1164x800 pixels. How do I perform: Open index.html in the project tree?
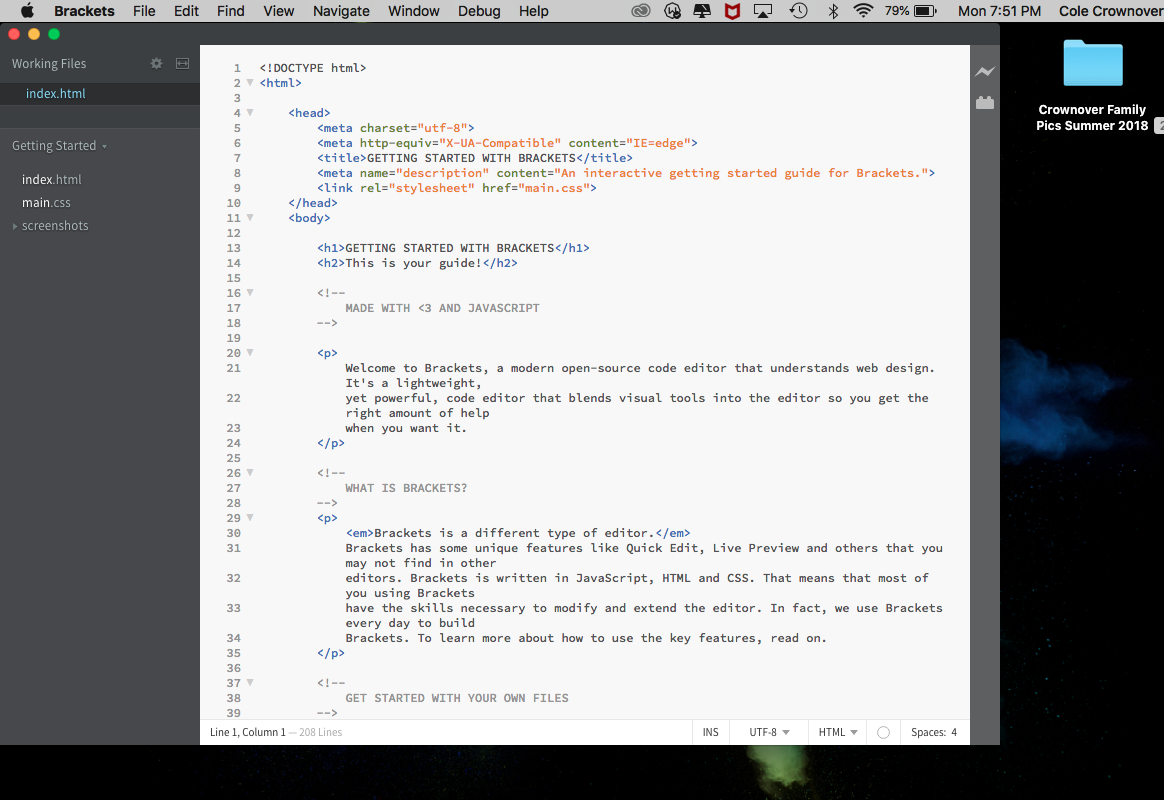coord(51,180)
